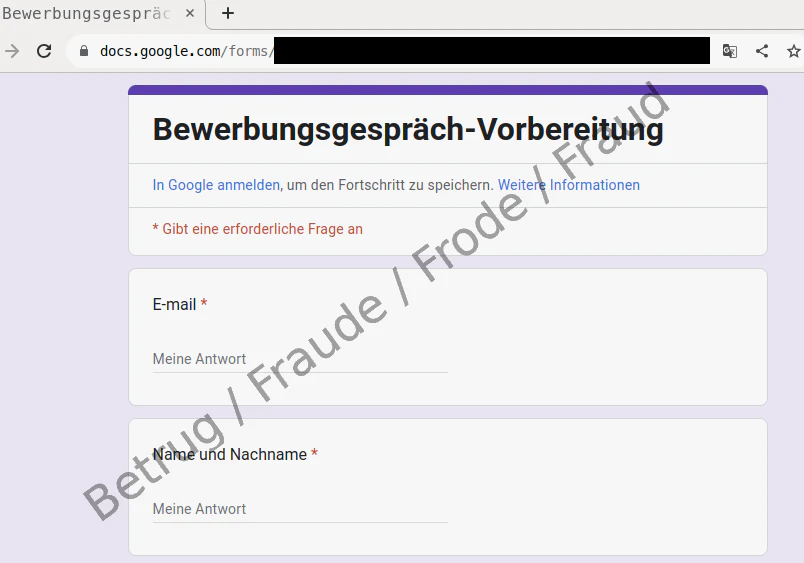Click the lock icon in address bar
804x563 pixels.
[84, 51]
